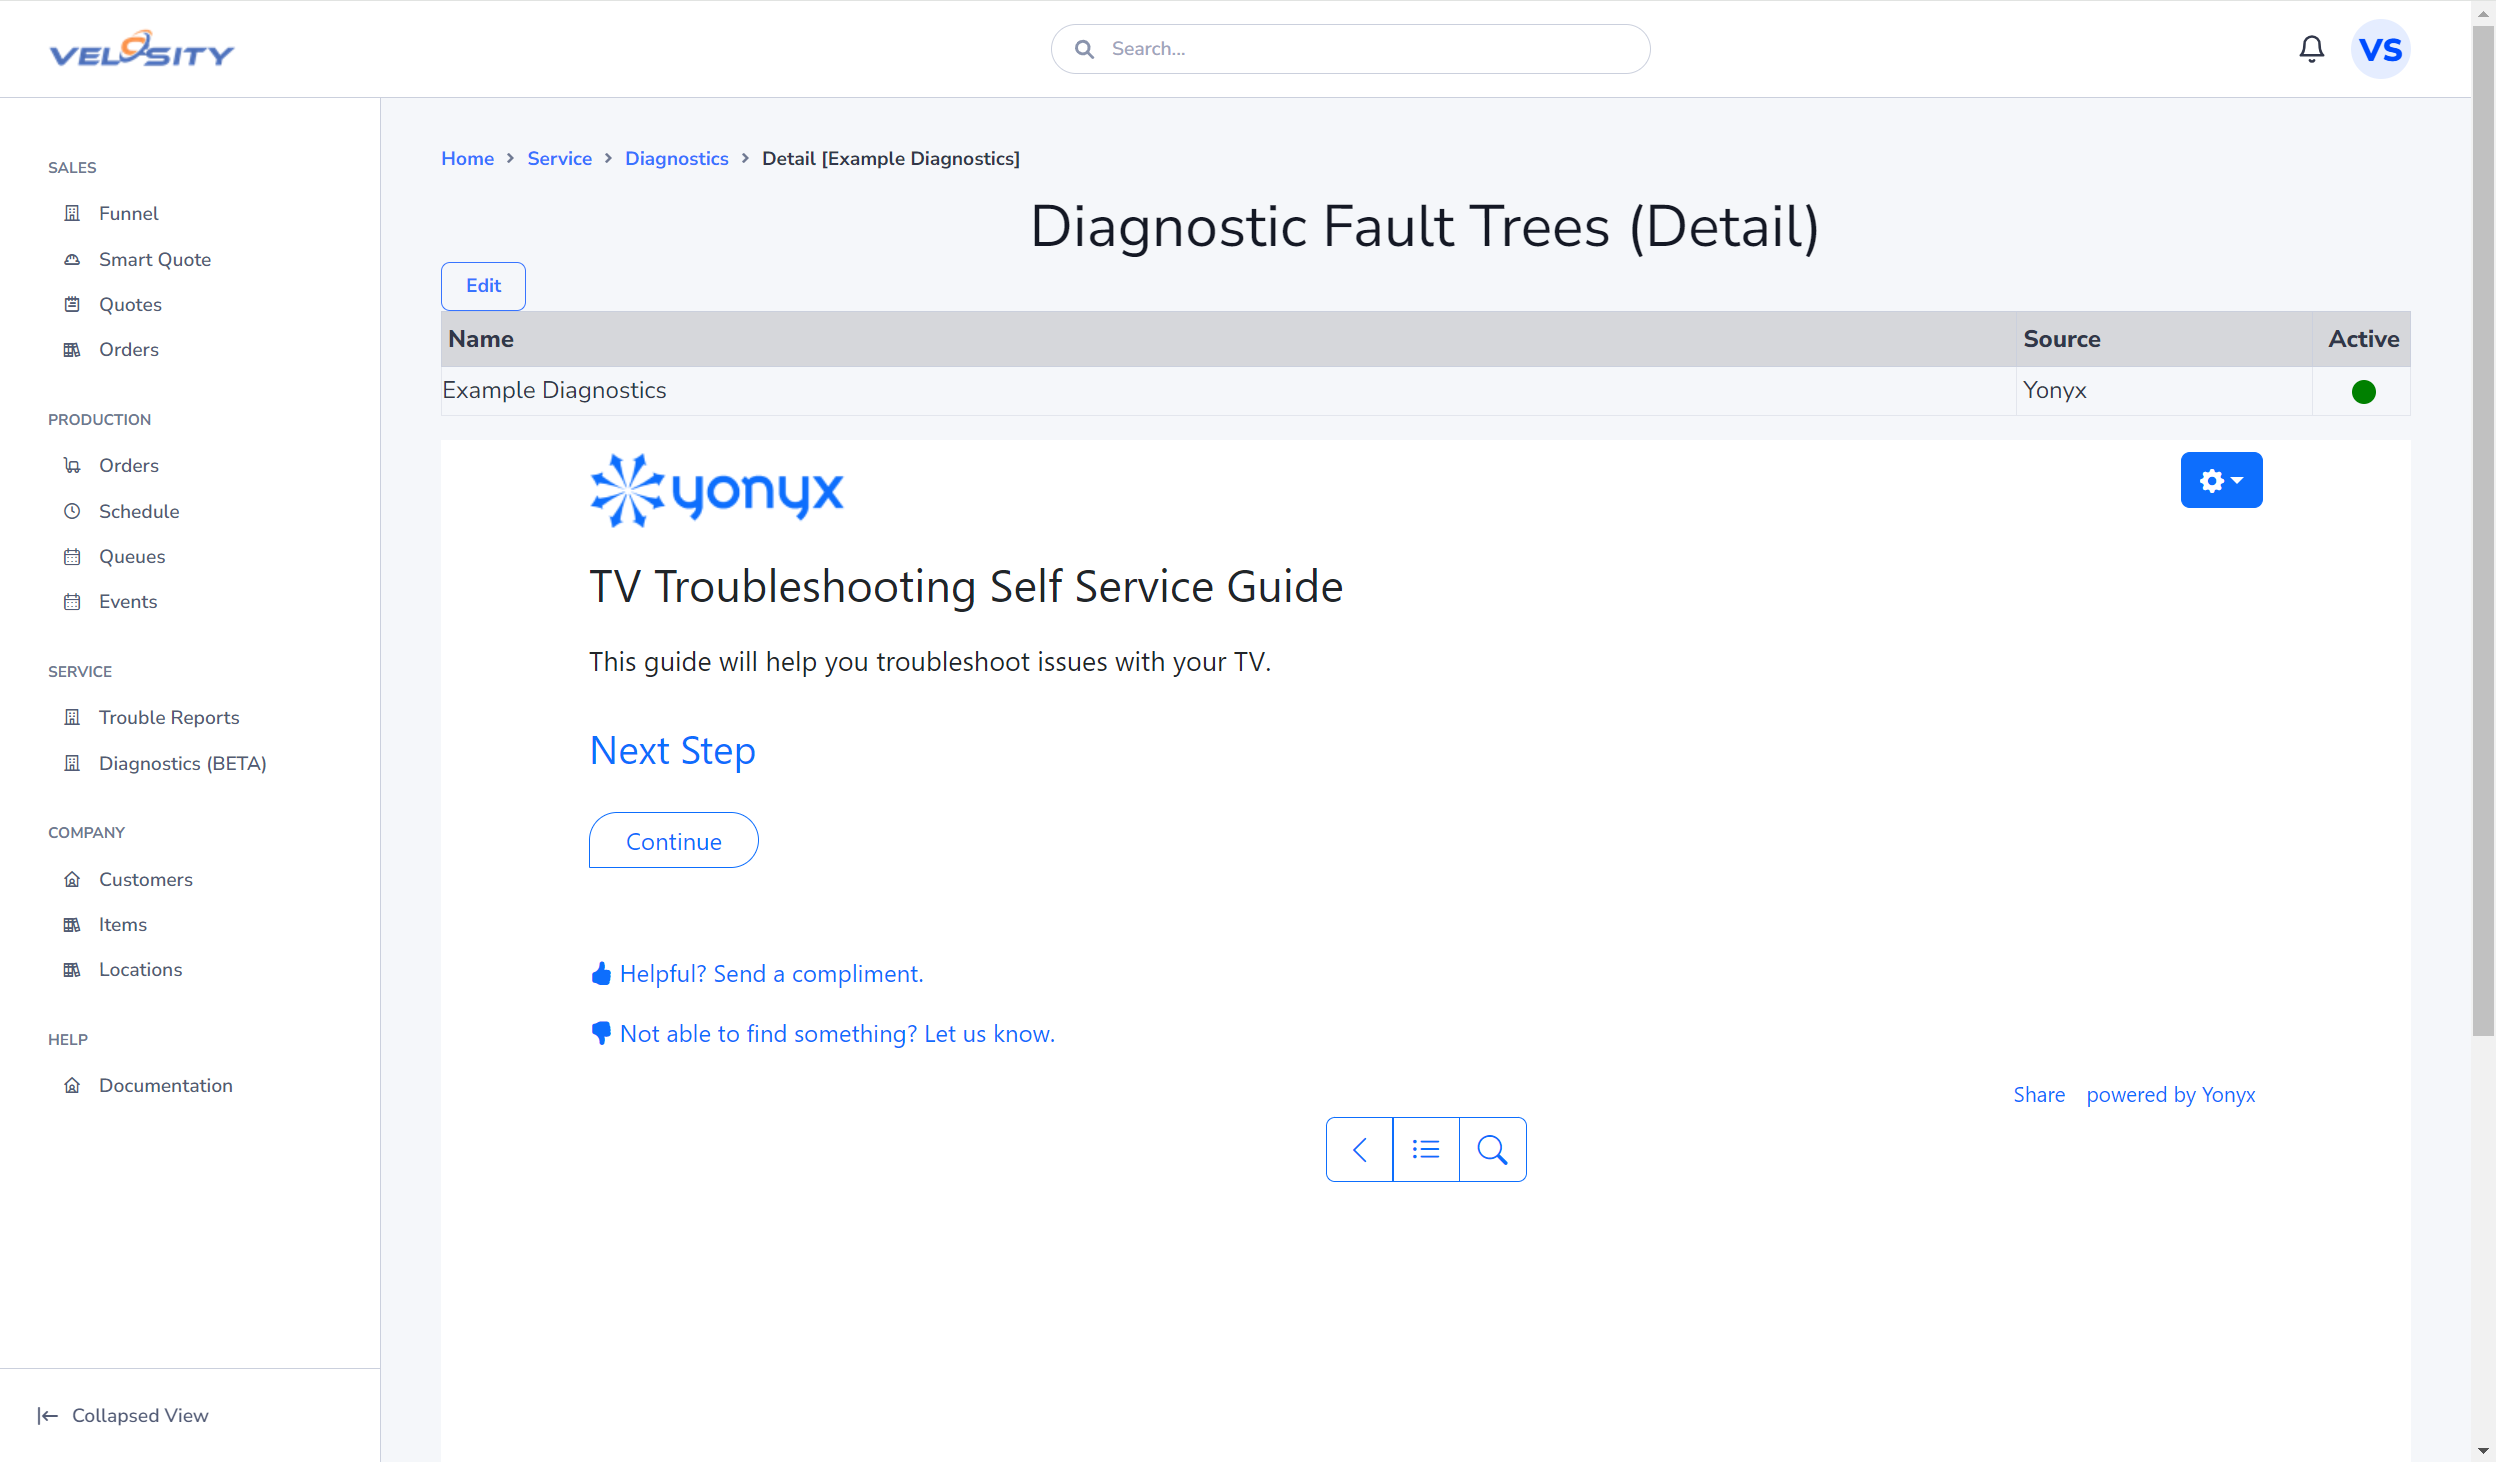Image resolution: width=2496 pixels, height=1462 pixels.
Task: Enable the search icon in diagnostic viewer
Action: 1492,1149
